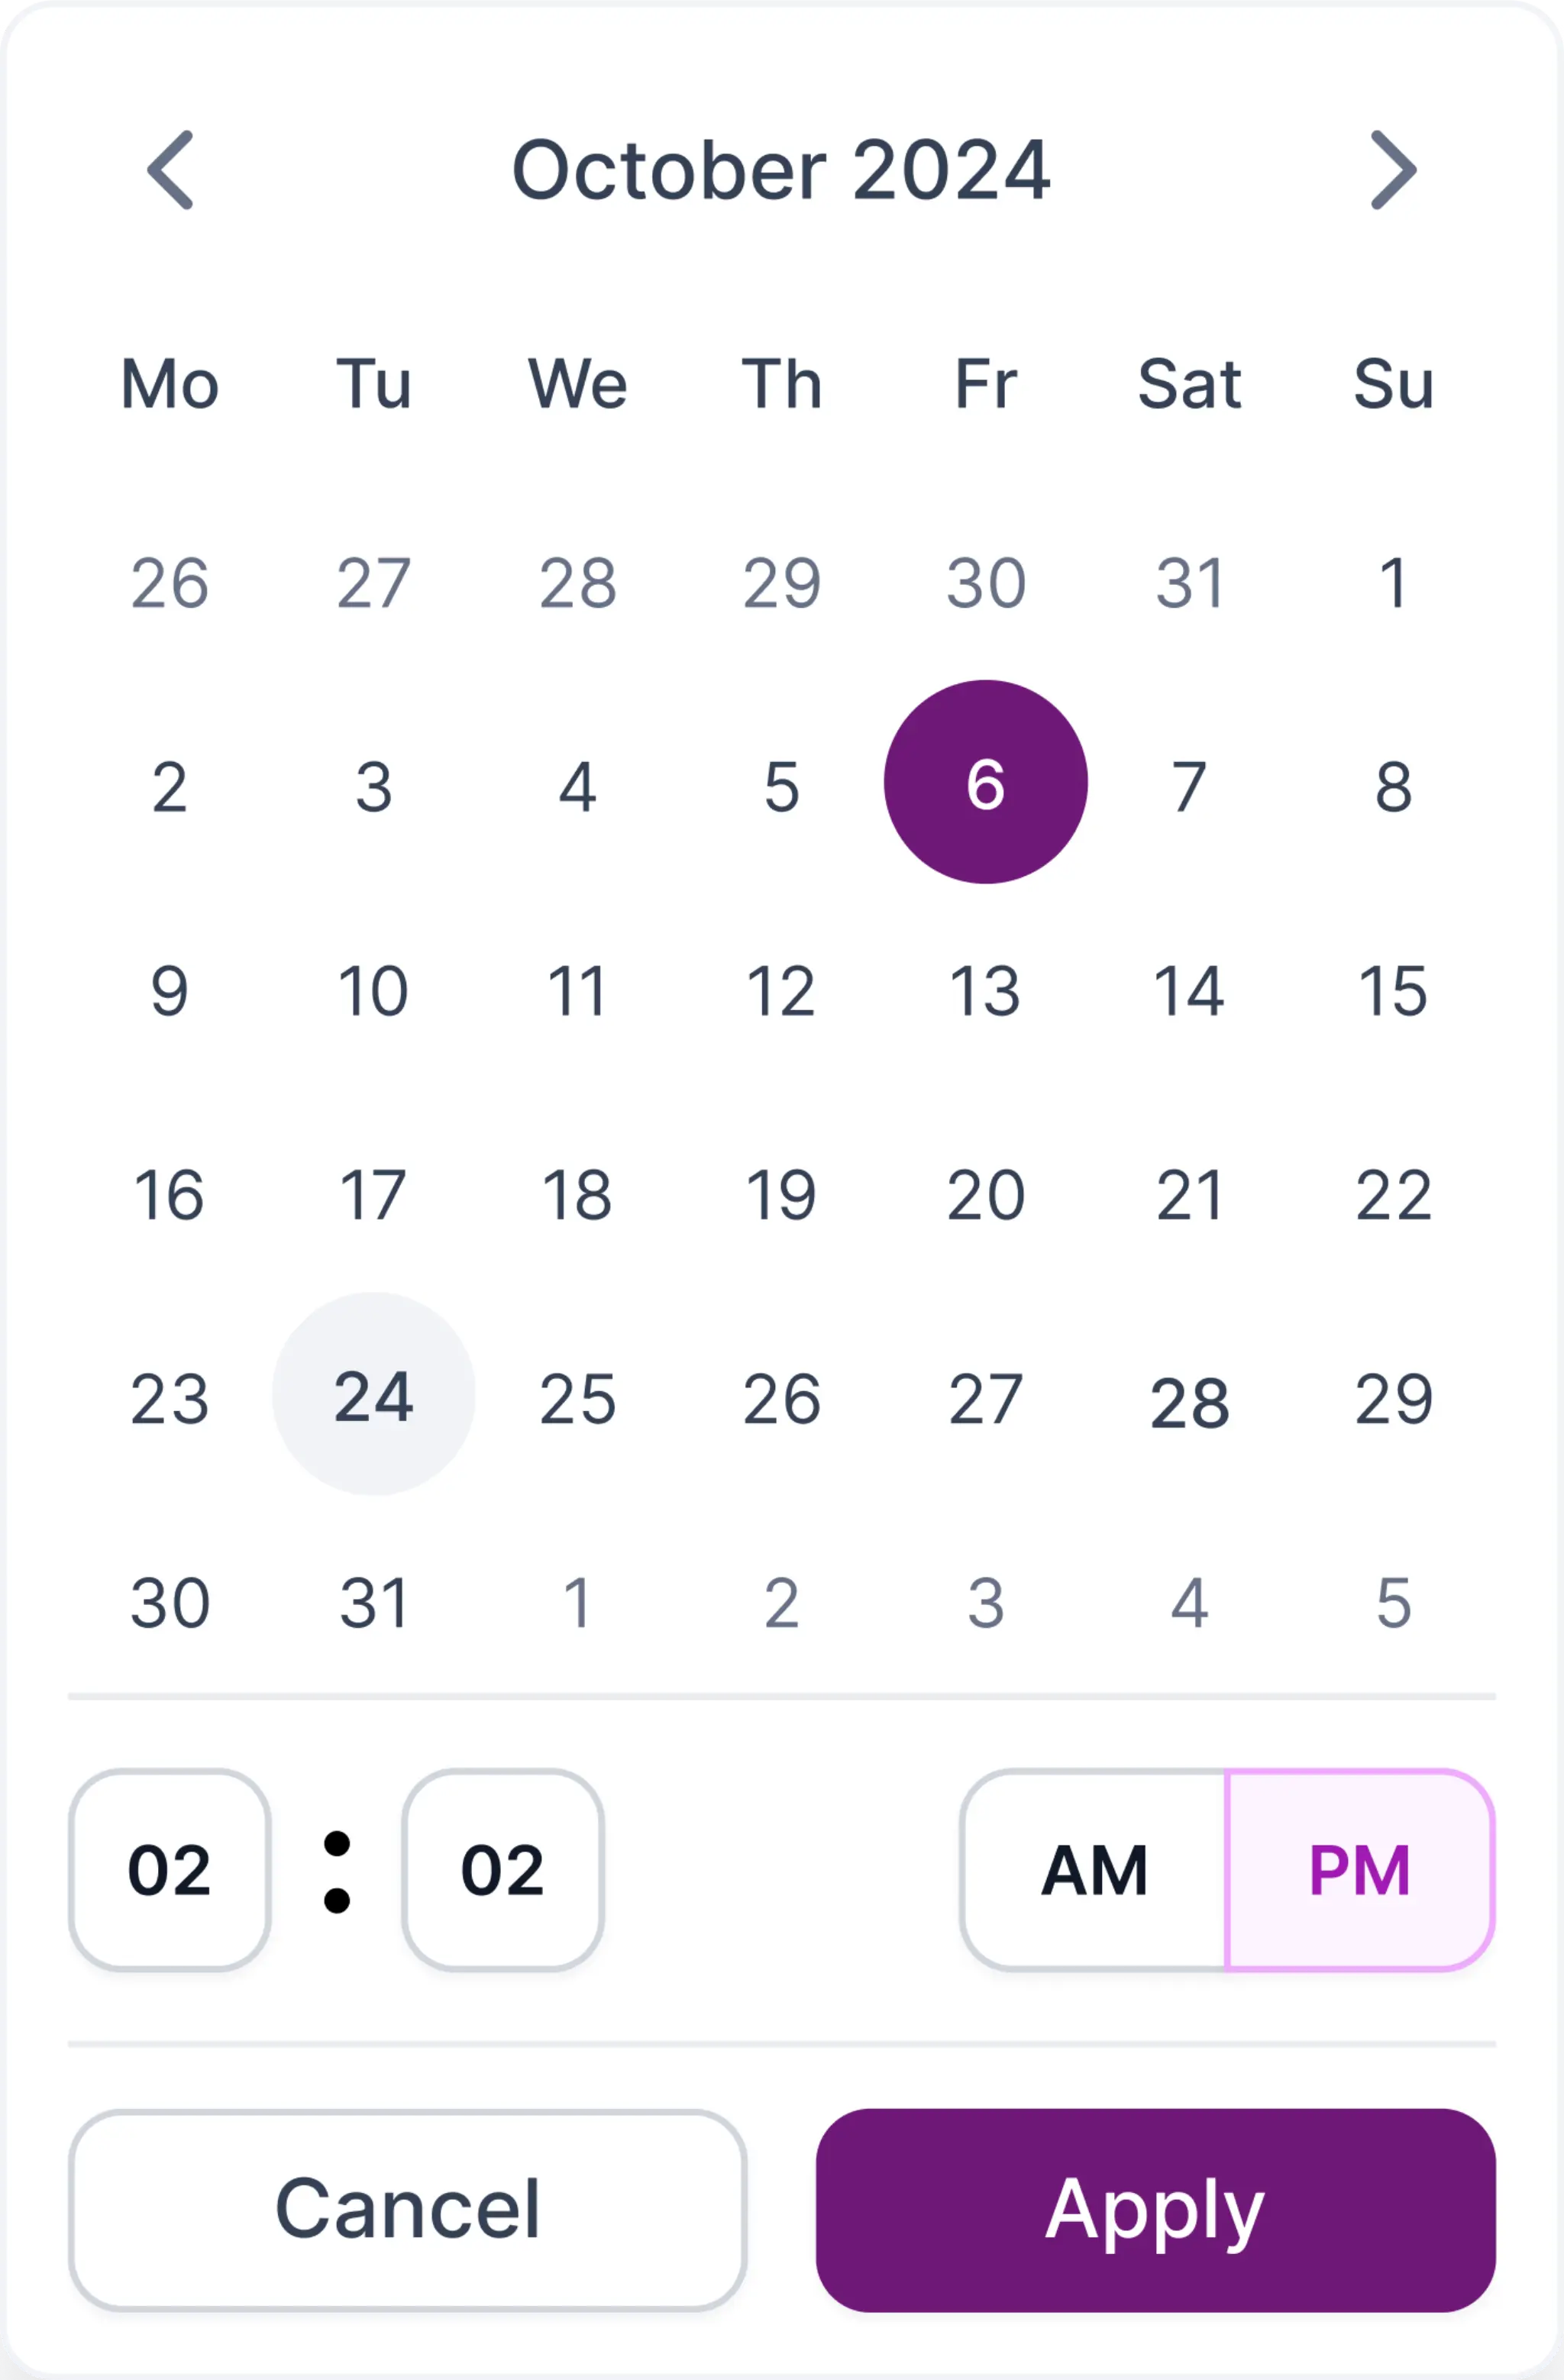Select October 31 date

(x=373, y=1603)
